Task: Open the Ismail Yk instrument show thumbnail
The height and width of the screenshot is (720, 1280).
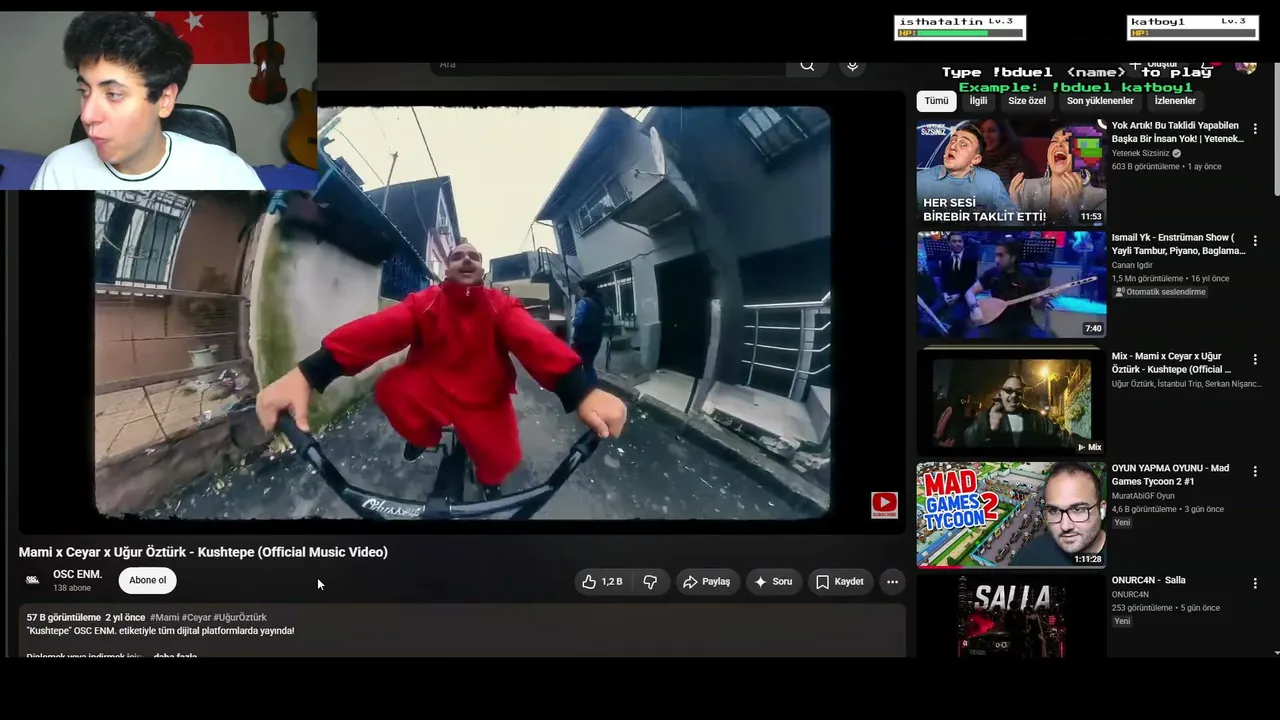Action: pyautogui.click(x=1011, y=285)
